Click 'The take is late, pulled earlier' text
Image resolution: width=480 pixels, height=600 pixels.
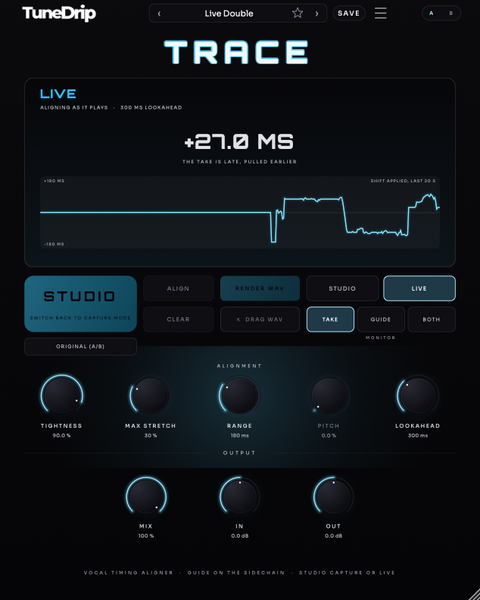[x=239, y=161]
